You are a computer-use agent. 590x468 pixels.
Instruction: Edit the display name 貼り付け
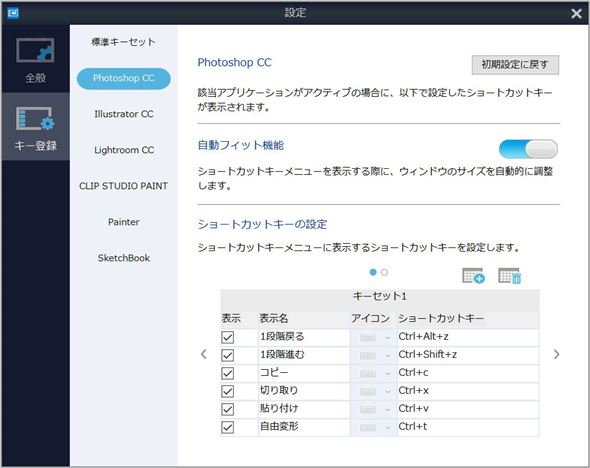[304, 409]
